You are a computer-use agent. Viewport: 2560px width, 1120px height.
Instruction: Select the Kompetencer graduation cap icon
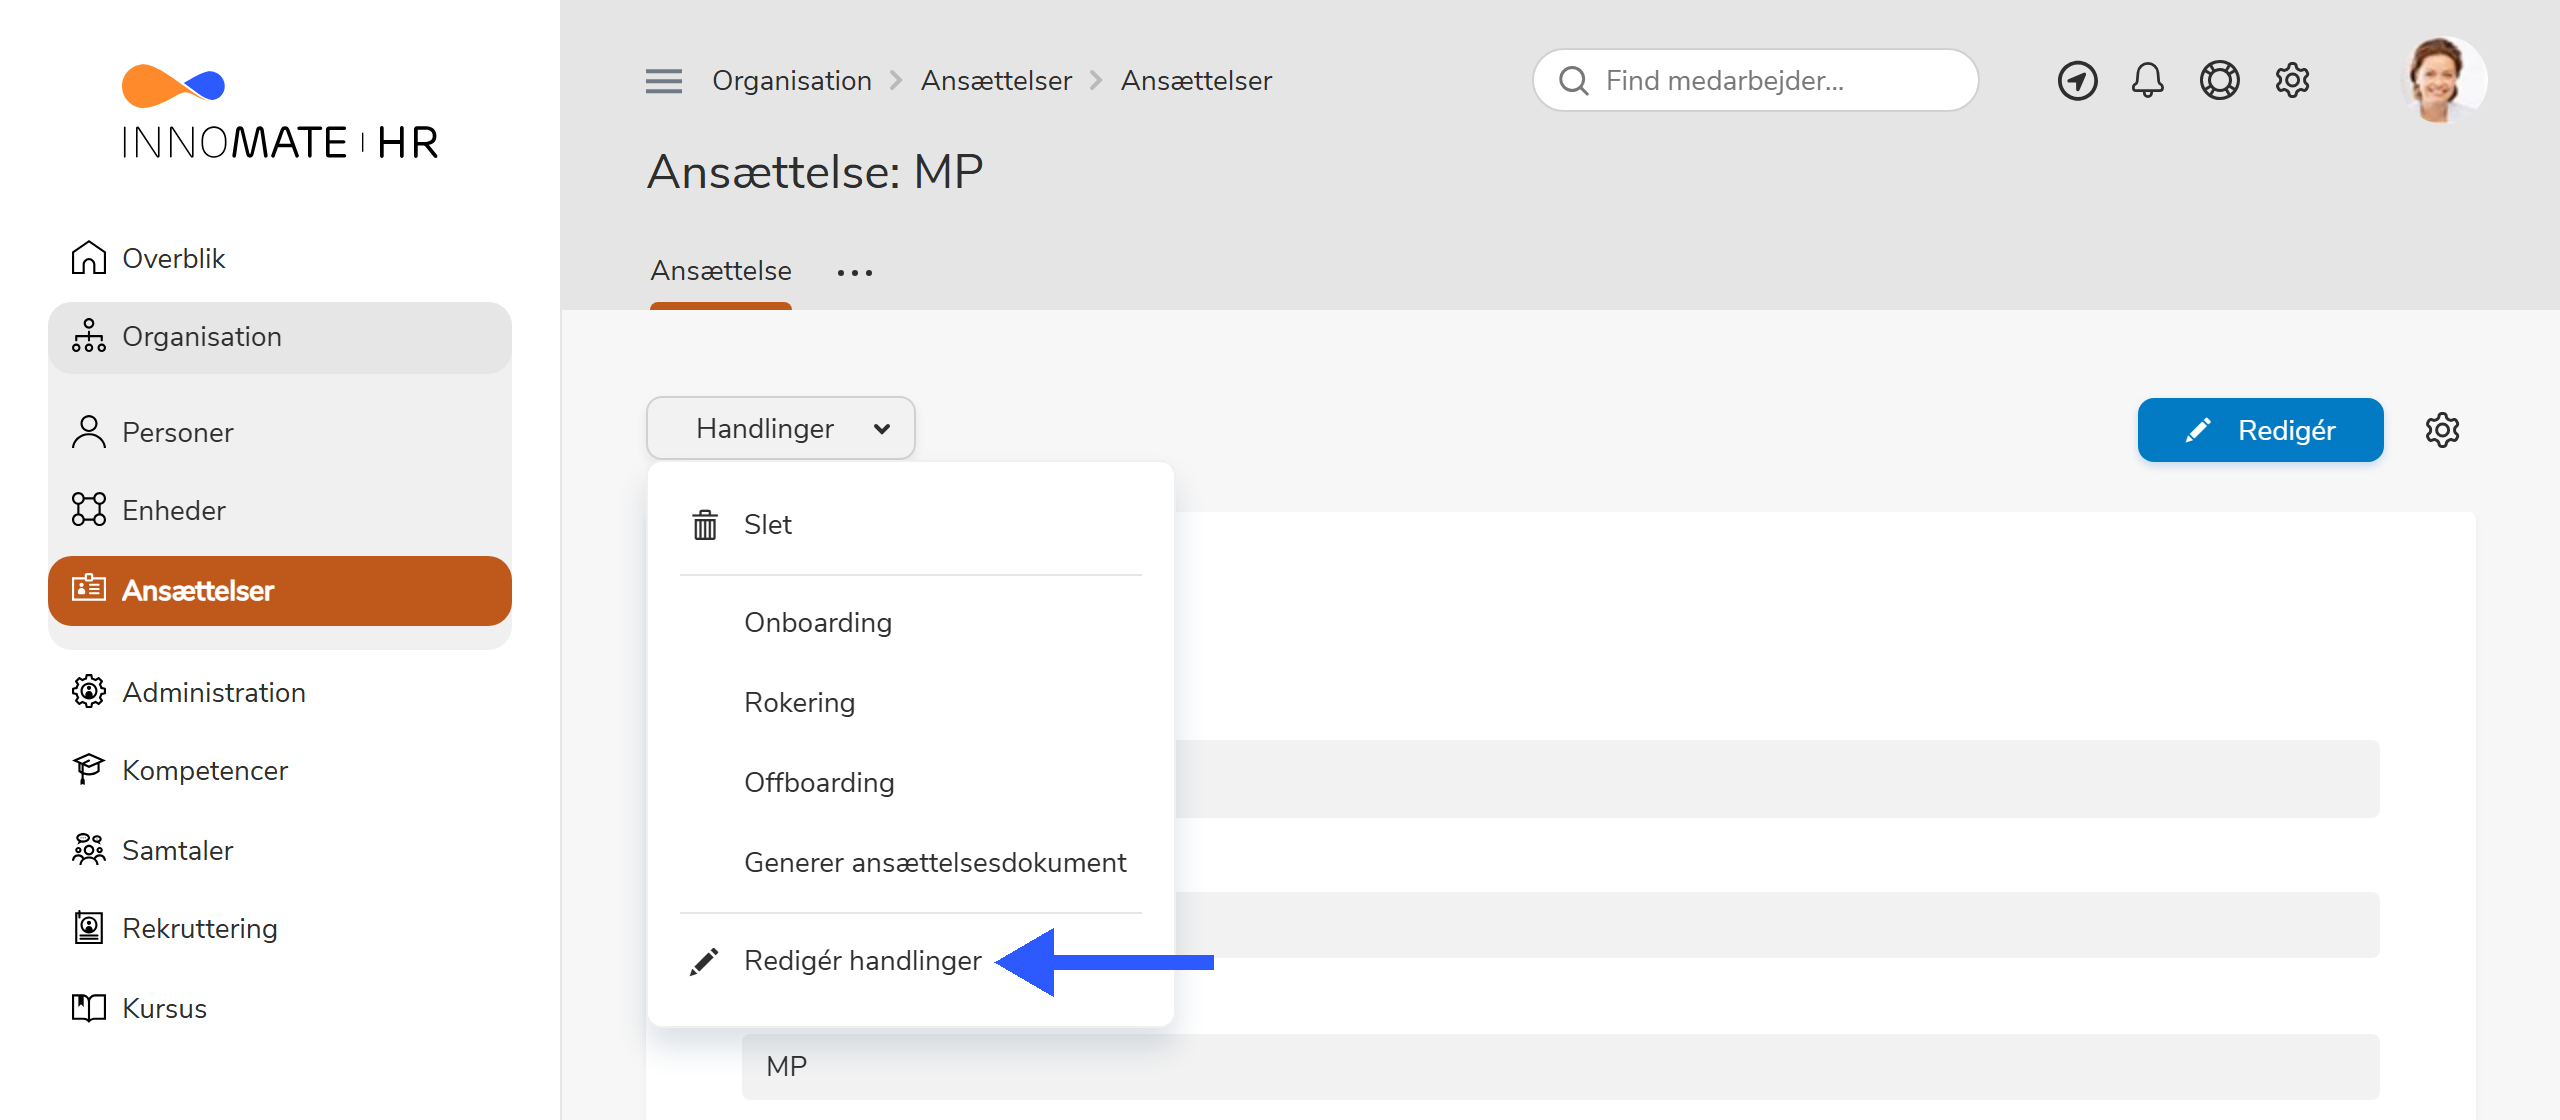click(90, 769)
